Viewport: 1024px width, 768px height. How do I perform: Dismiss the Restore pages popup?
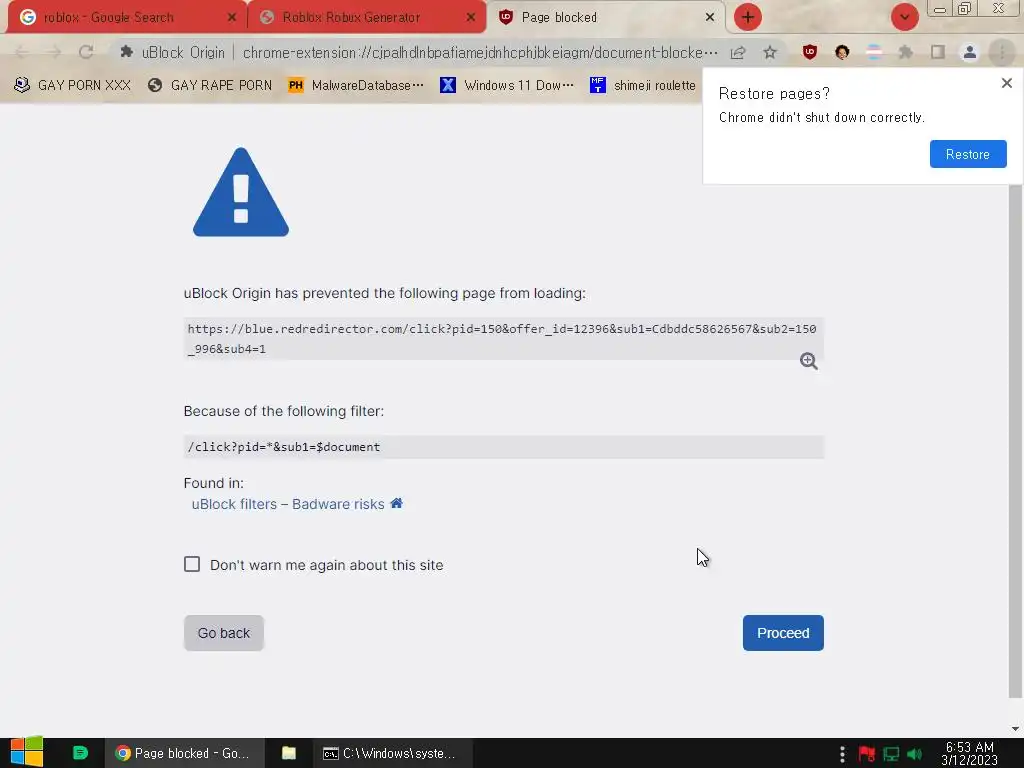click(1006, 83)
